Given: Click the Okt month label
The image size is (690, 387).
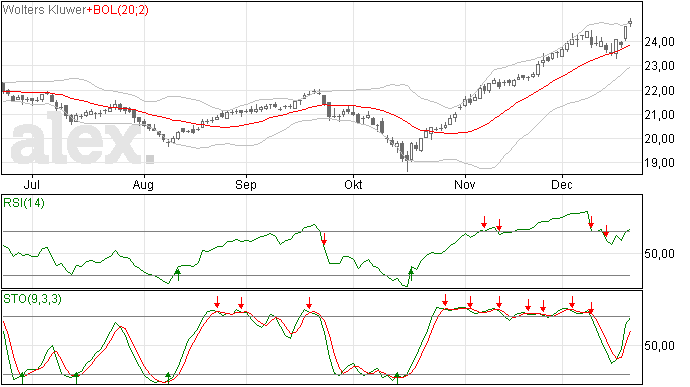Looking at the screenshot, I should pyautogui.click(x=353, y=184).
